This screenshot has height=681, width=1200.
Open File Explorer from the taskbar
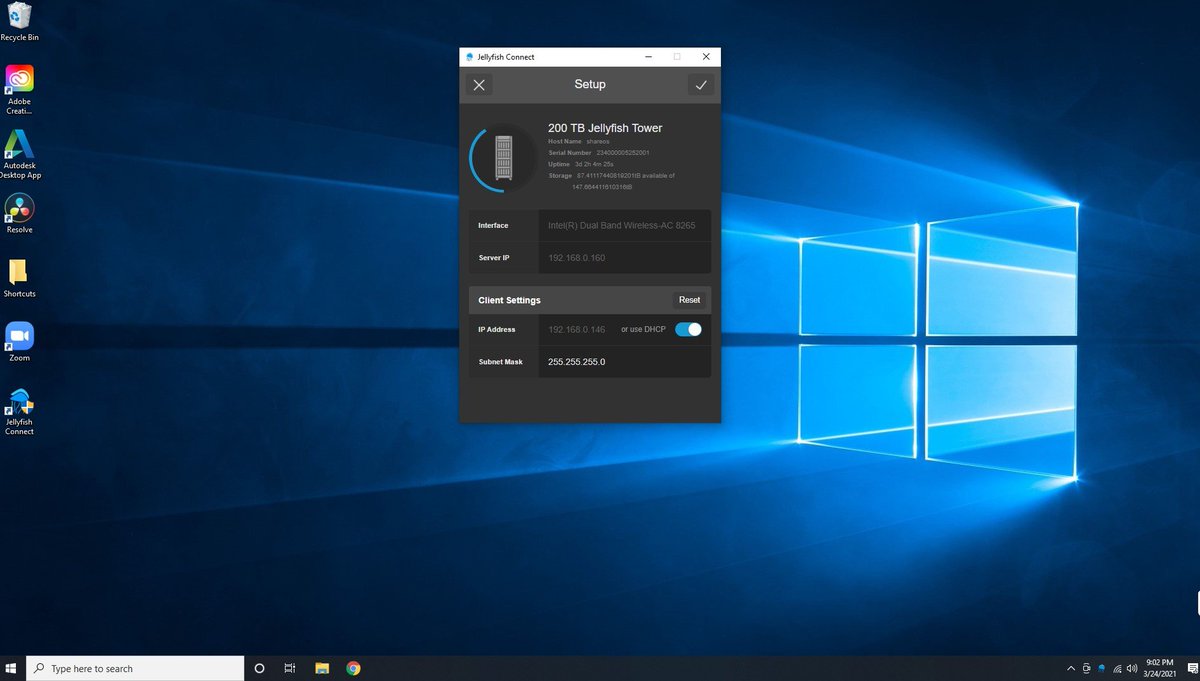pos(322,668)
